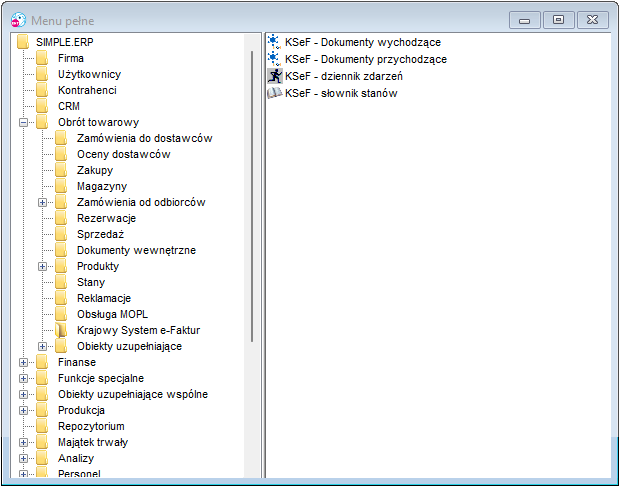Click the Obrót towarowy folder icon
Screen dimensions: 620x487
pos(42,122)
